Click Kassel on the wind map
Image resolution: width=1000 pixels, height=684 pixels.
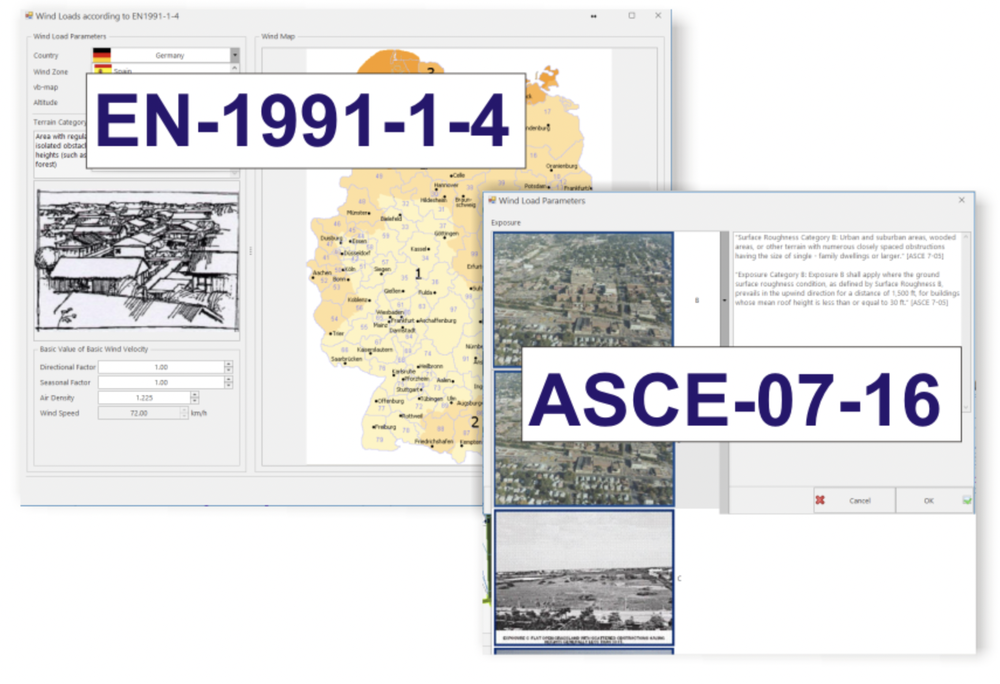coord(419,249)
